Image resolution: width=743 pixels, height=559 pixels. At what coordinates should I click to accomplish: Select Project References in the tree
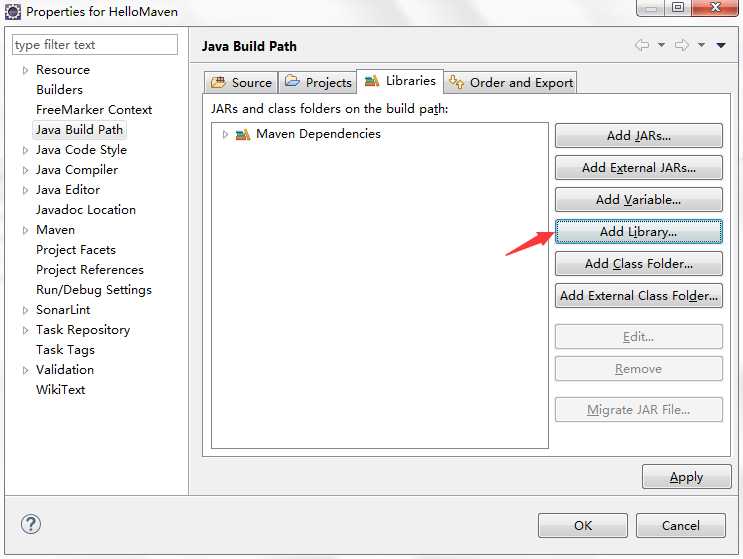pos(90,270)
